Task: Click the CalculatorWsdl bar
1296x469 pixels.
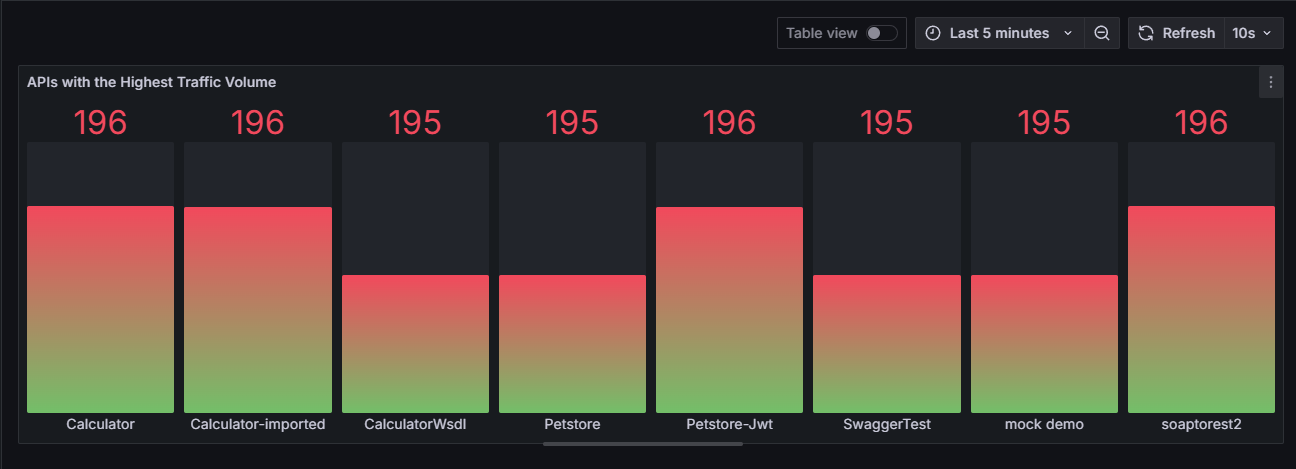Action: tap(415, 343)
